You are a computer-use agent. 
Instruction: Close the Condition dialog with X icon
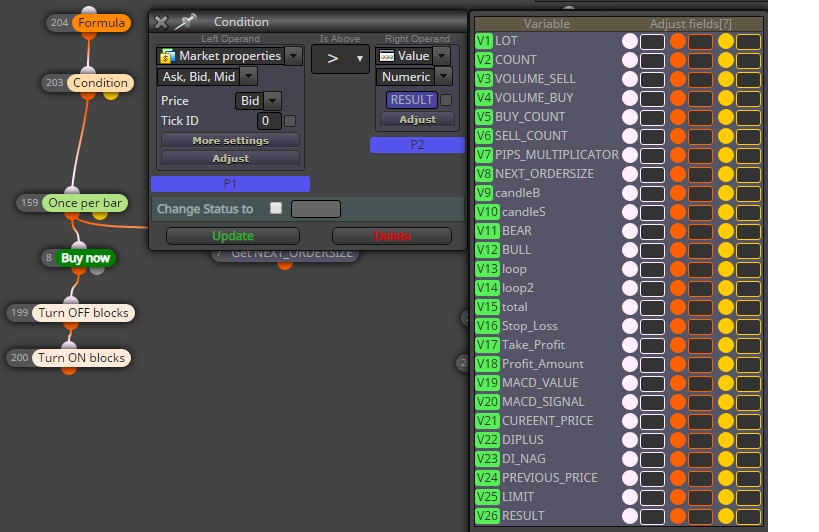tap(161, 22)
